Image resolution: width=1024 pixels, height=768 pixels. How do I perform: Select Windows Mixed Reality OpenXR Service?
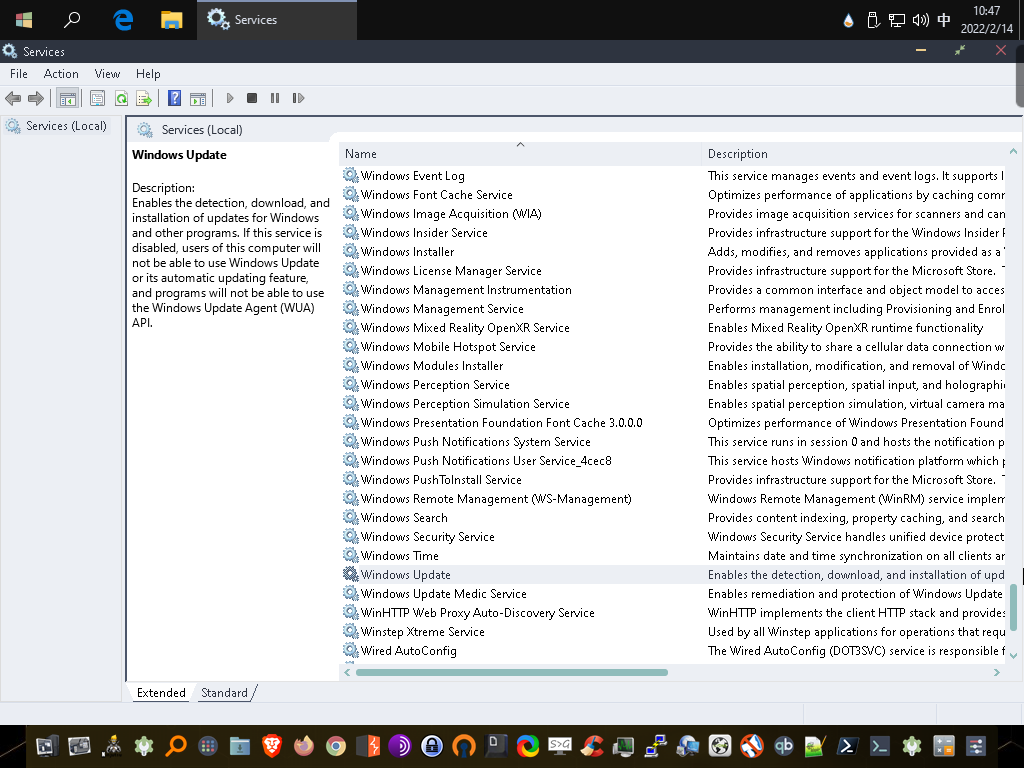673,328
